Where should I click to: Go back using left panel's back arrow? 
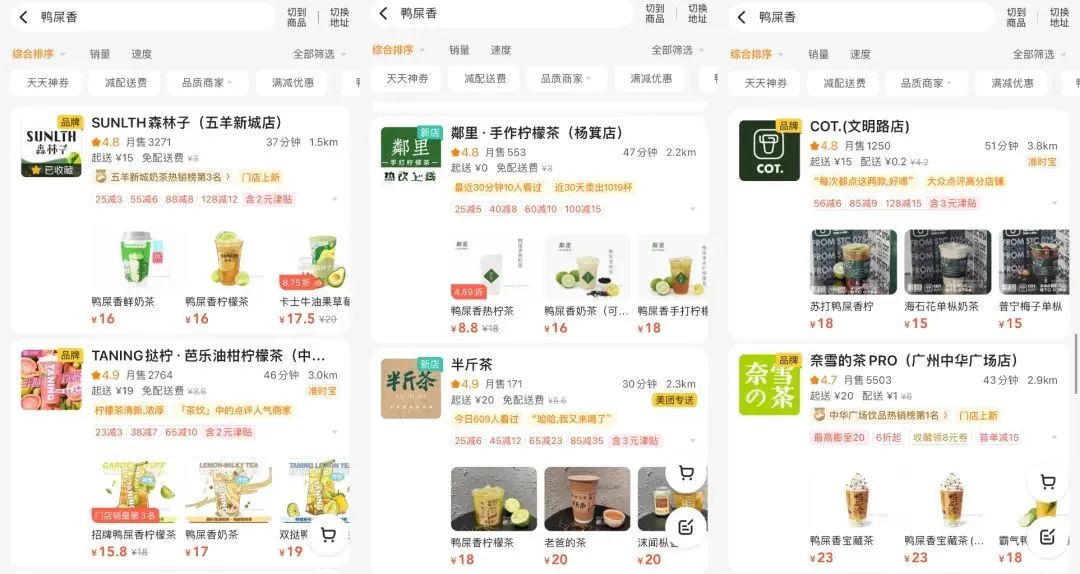coord(23,17)
